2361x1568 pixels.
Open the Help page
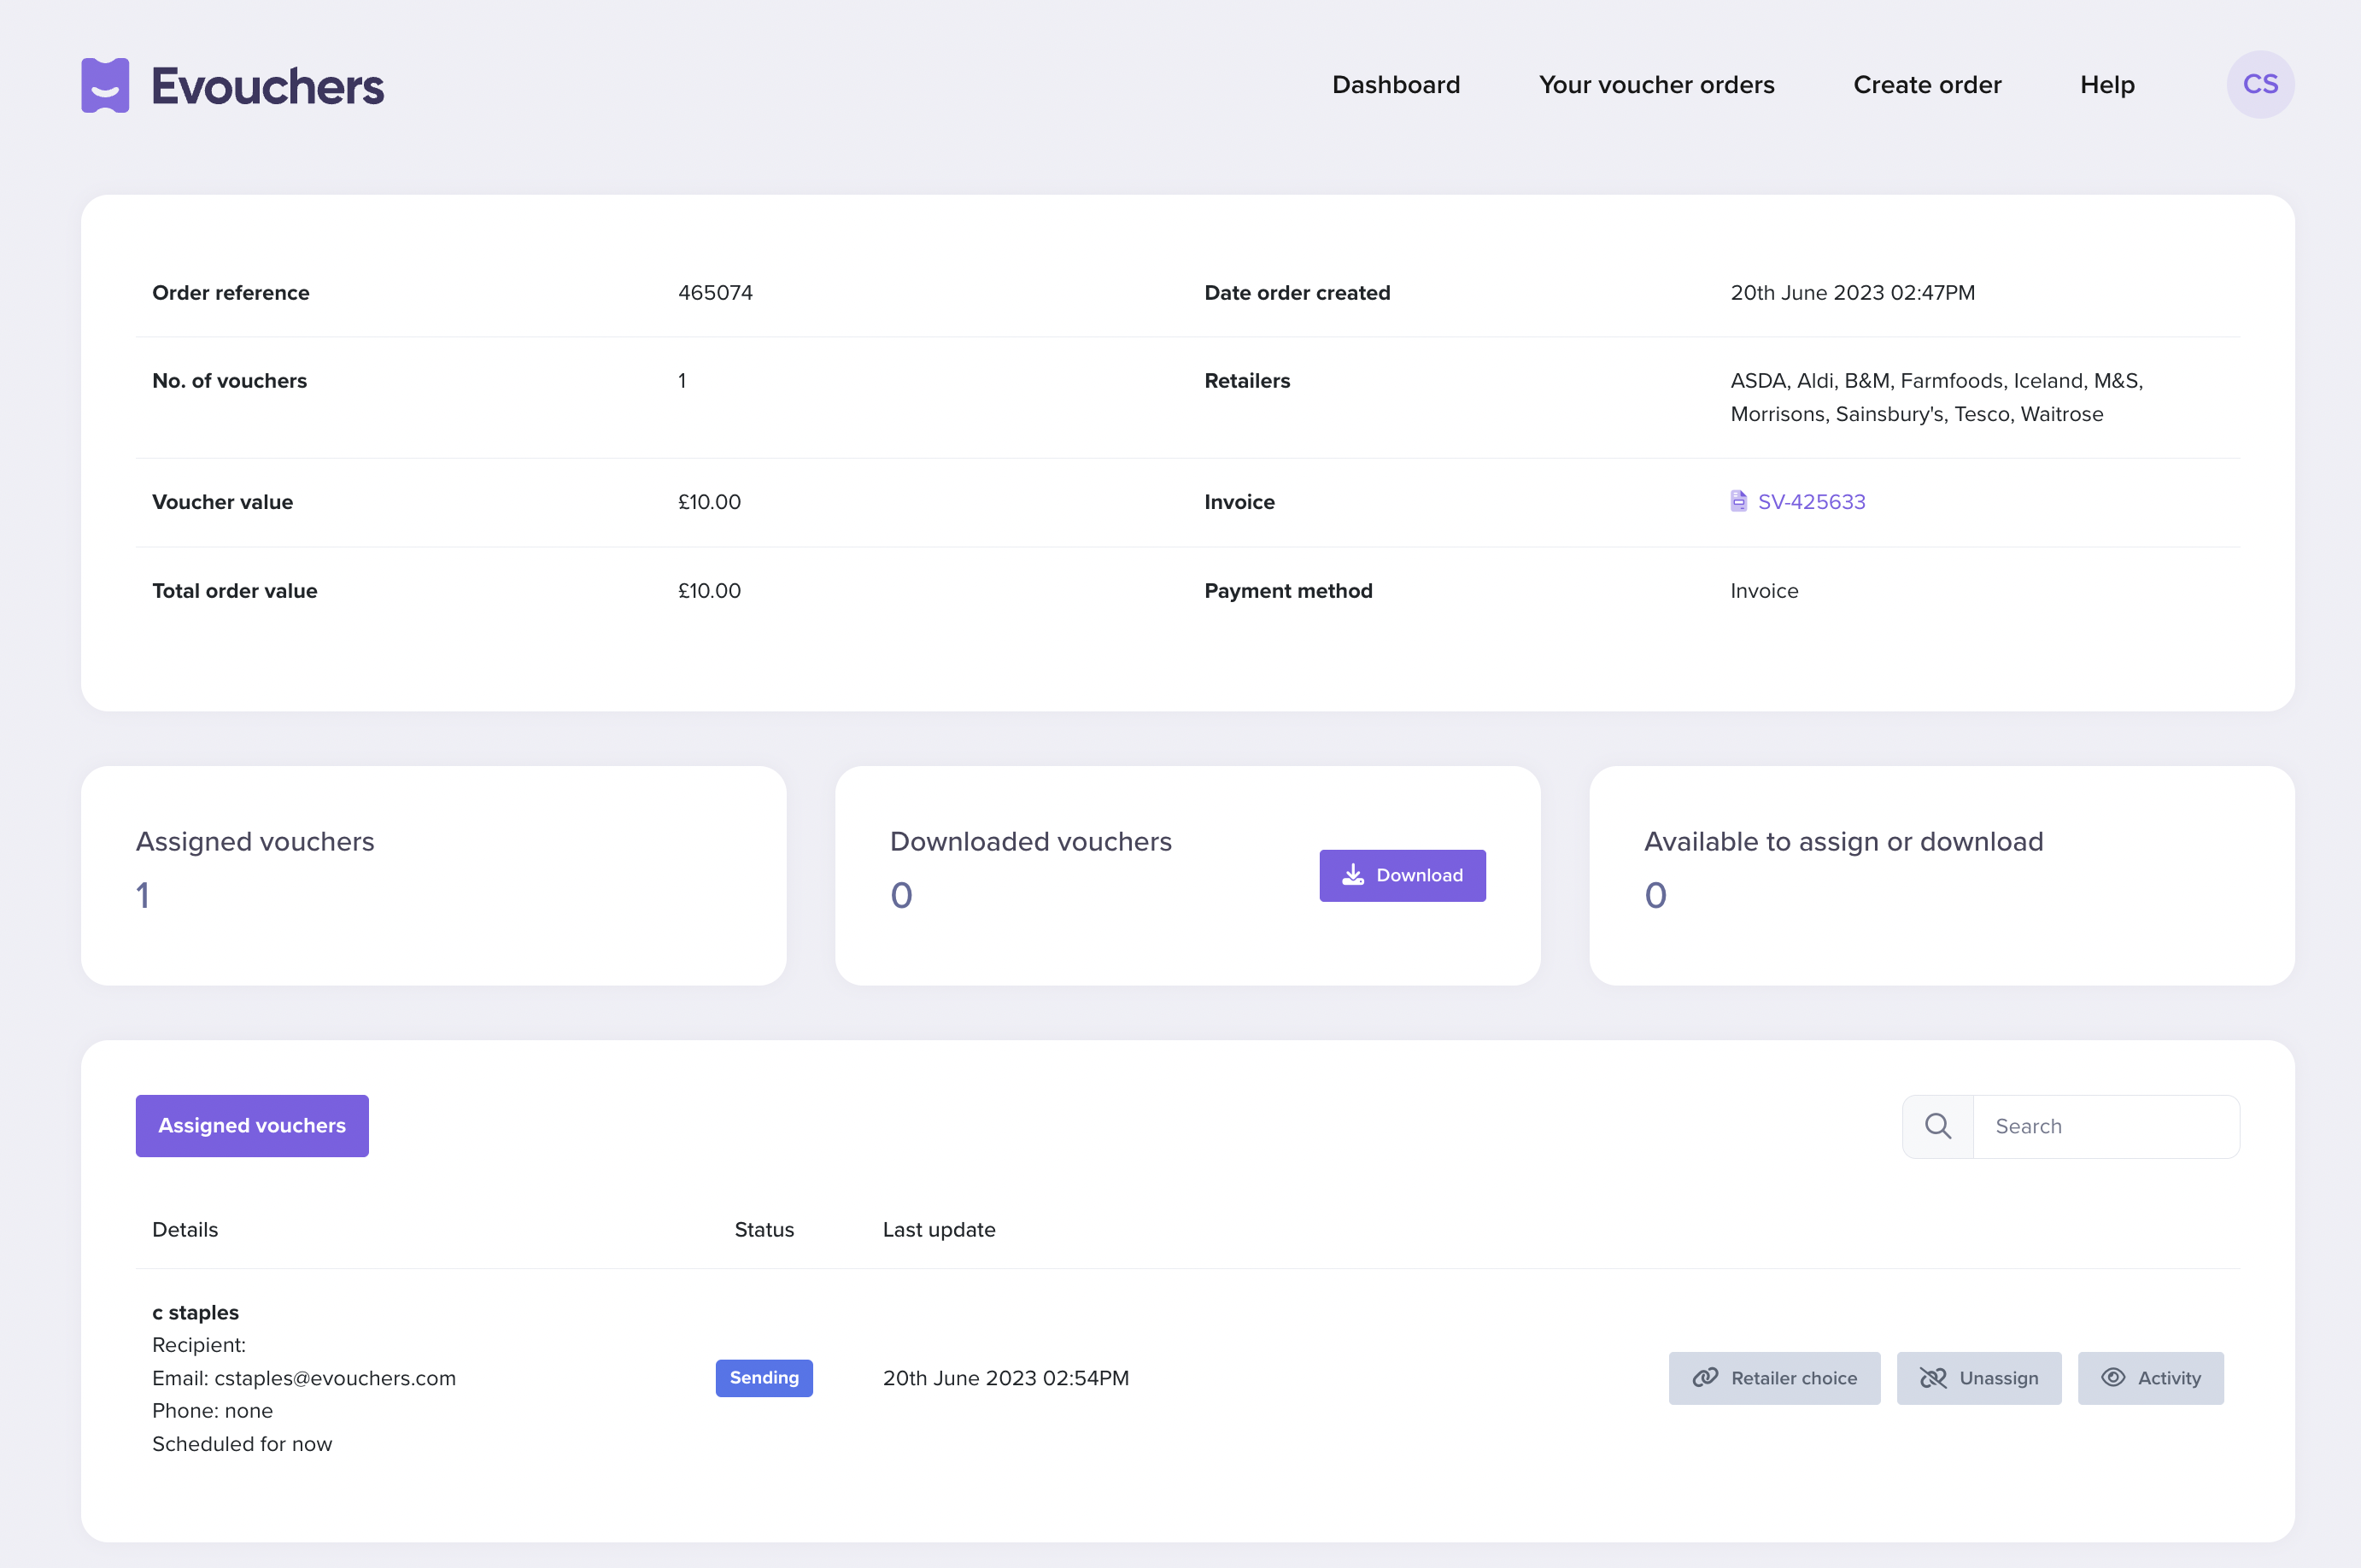pyautogui.click(x=2107, y=85)
